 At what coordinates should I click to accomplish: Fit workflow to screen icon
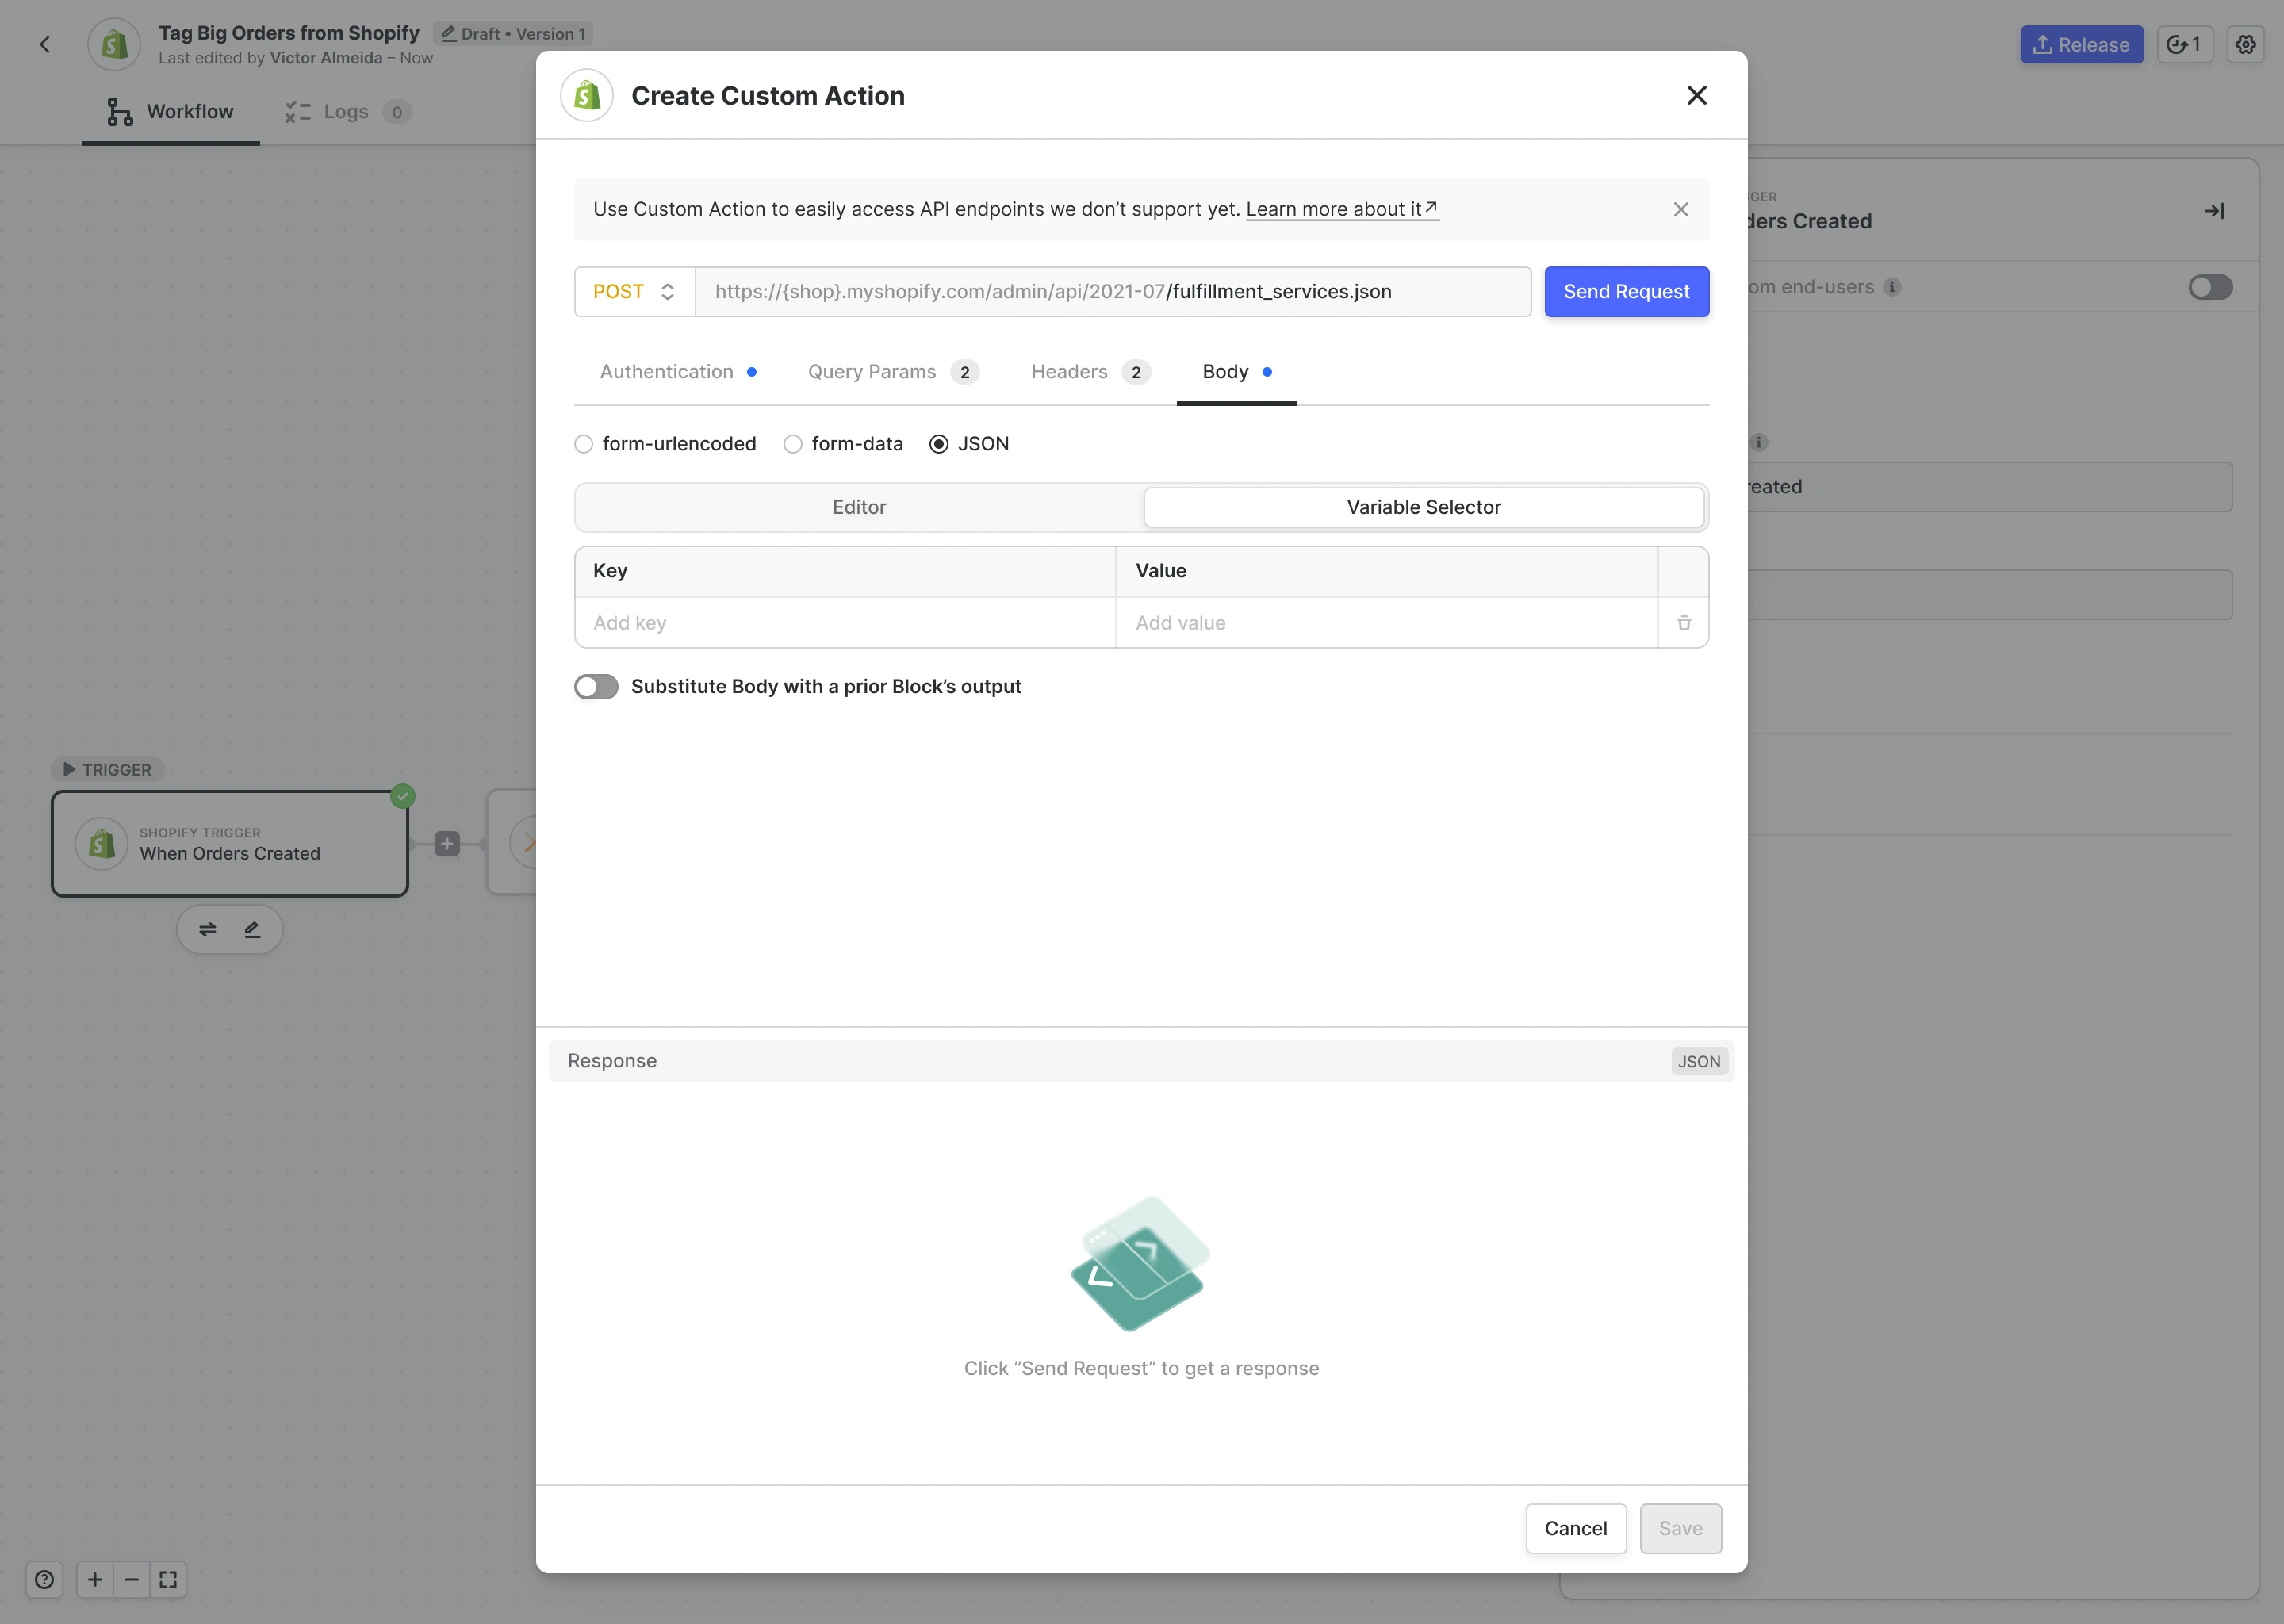tap(168, 1579)
